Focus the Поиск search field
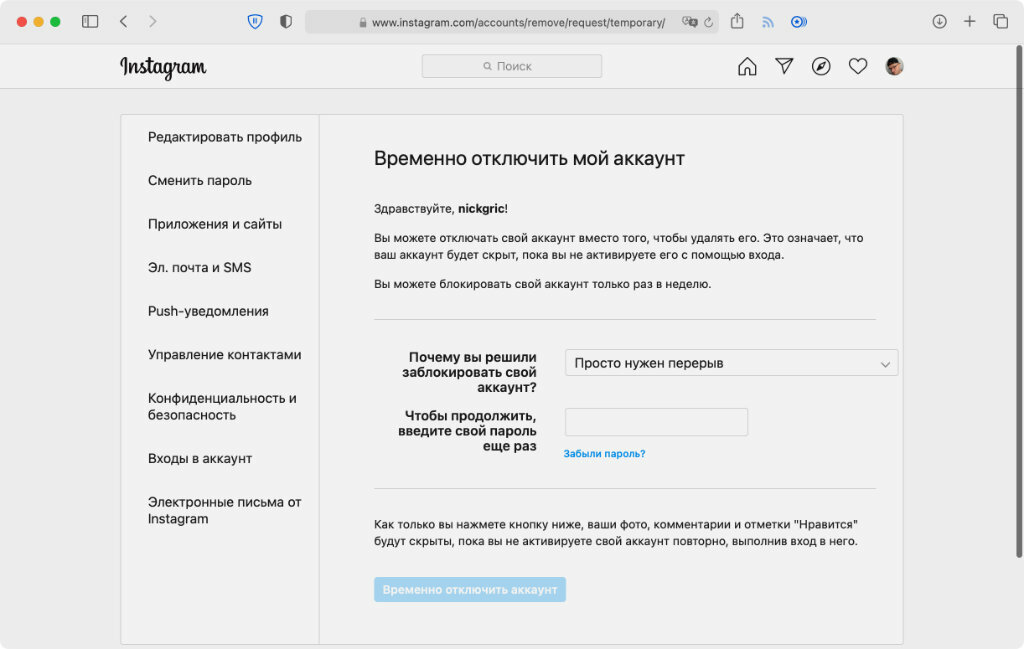The width and height of the screenshot is (1024, 649). (511, 66)
